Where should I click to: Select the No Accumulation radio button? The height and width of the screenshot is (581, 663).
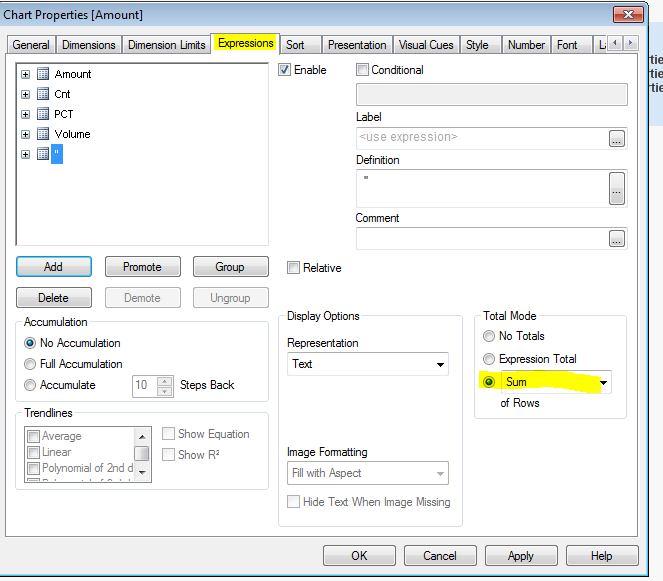(30, 343)
